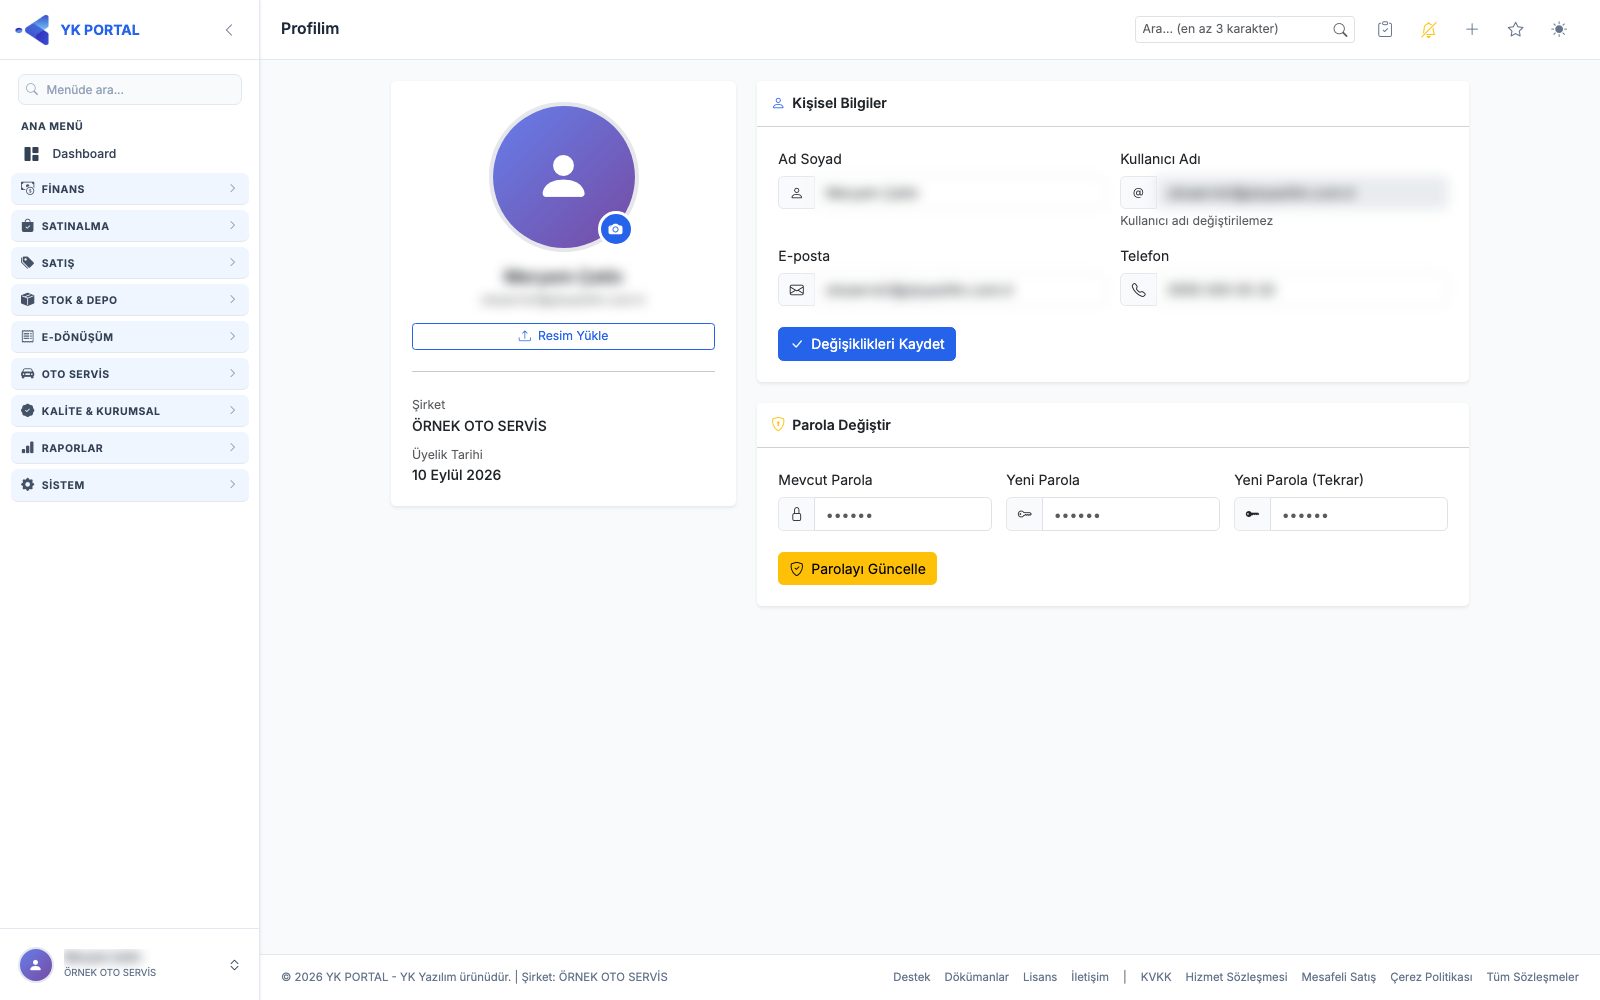
Task: Expand the SATIŞ menu section
Action: click(x=130, y=263)
